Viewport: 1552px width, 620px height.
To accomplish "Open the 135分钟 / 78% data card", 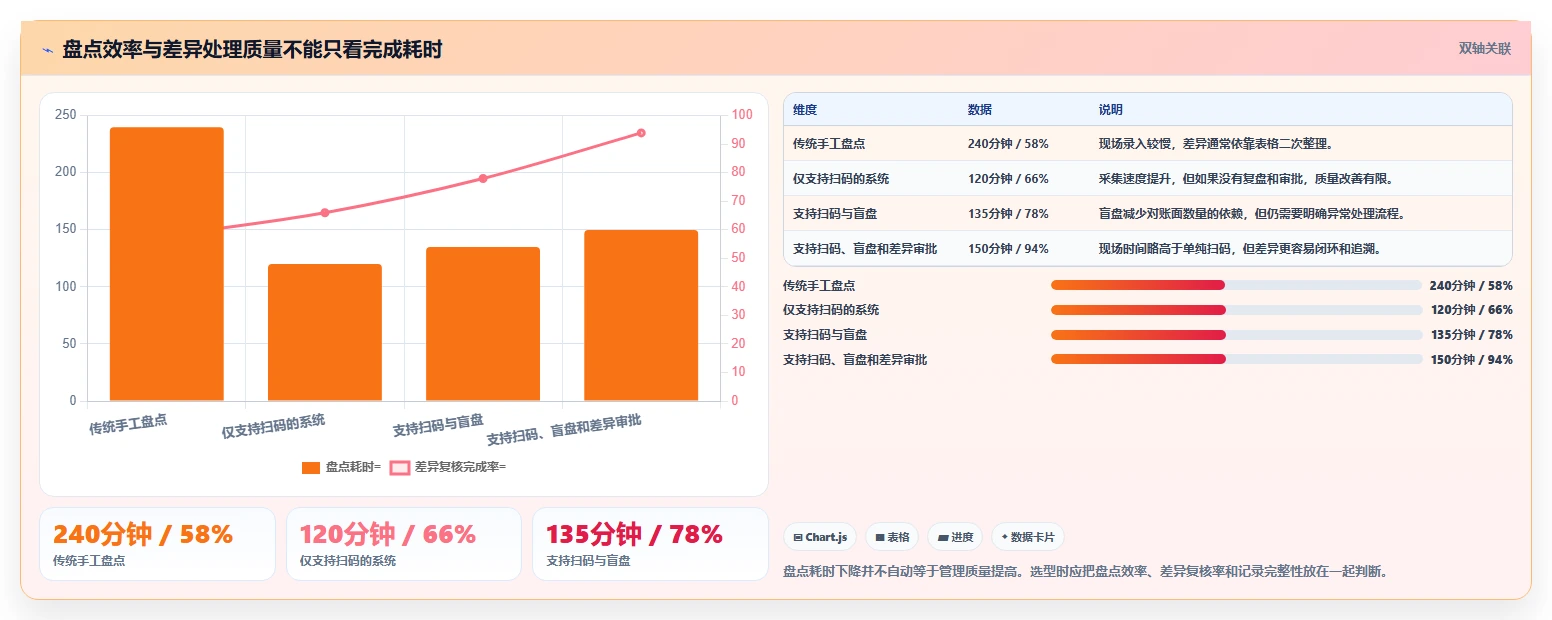I will pyautogui.click(x=650, y=544).
